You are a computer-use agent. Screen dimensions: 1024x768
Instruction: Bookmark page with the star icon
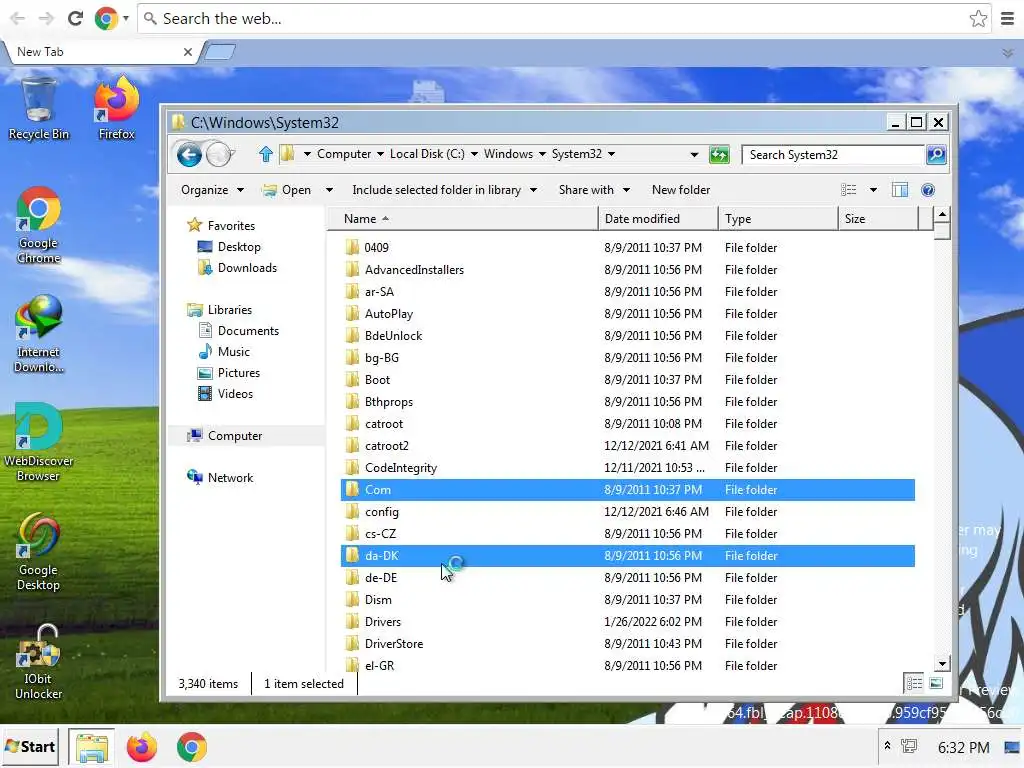pos(978,18)
